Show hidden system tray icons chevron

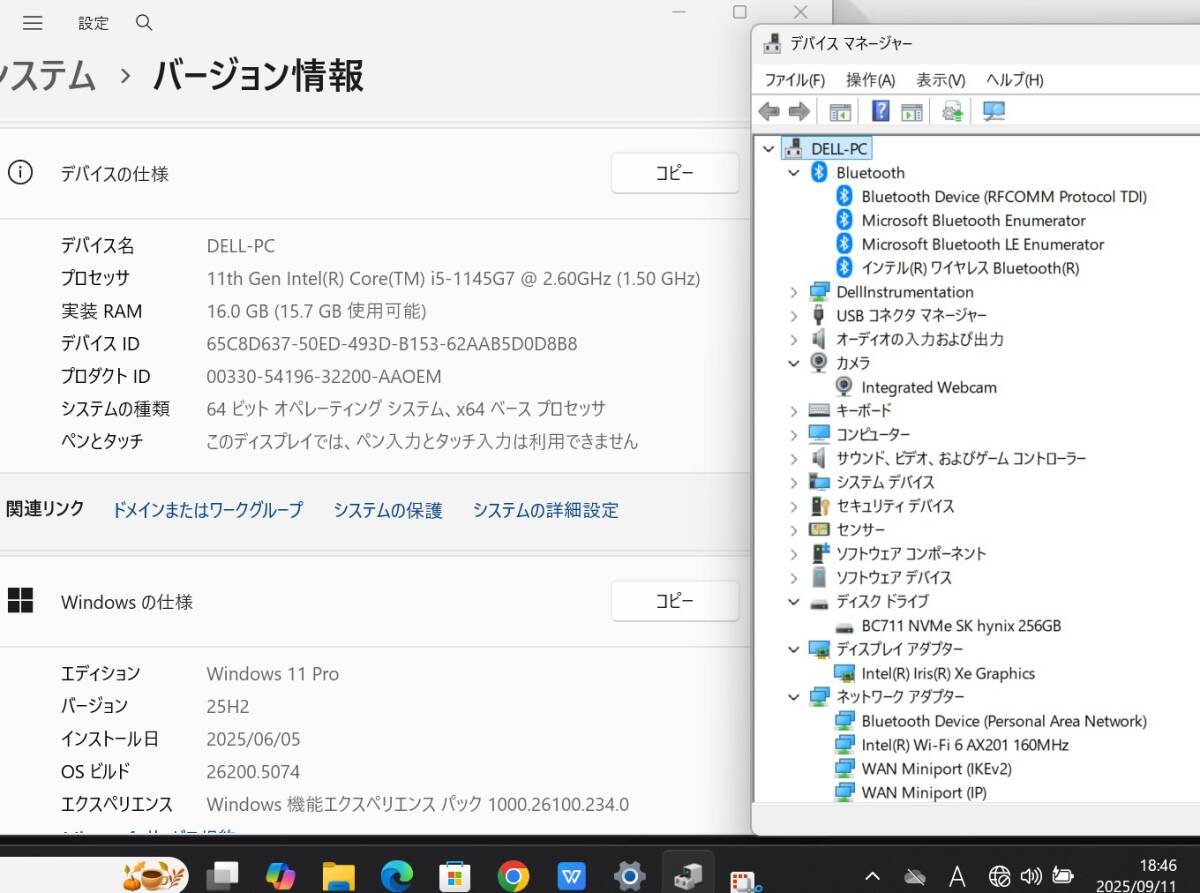872,876
